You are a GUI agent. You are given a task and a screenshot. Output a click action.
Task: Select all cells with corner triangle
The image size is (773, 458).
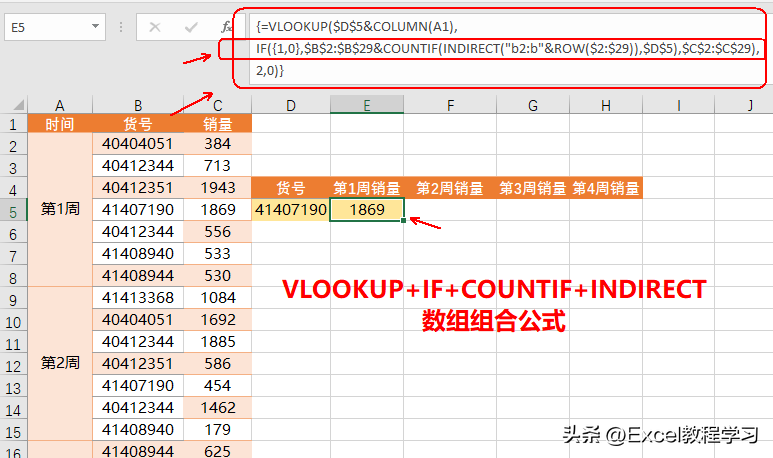coord(18,105)
